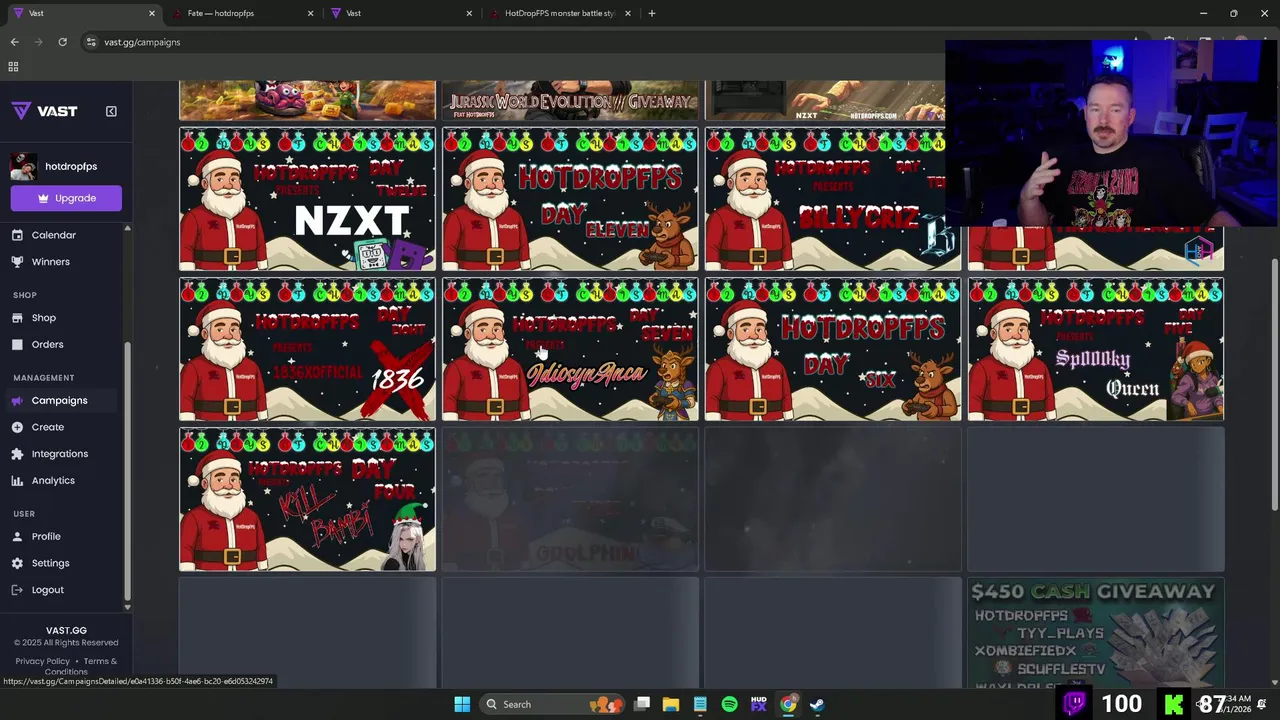Open Orders in the sidebar

point(48,344)
